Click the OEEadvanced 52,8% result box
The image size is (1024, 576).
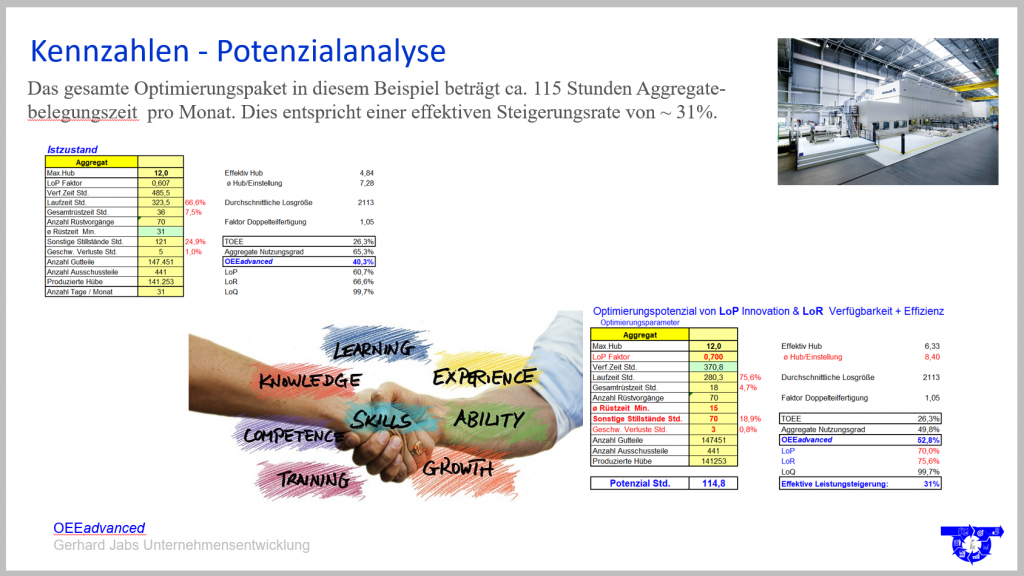(x=859, y=440)
